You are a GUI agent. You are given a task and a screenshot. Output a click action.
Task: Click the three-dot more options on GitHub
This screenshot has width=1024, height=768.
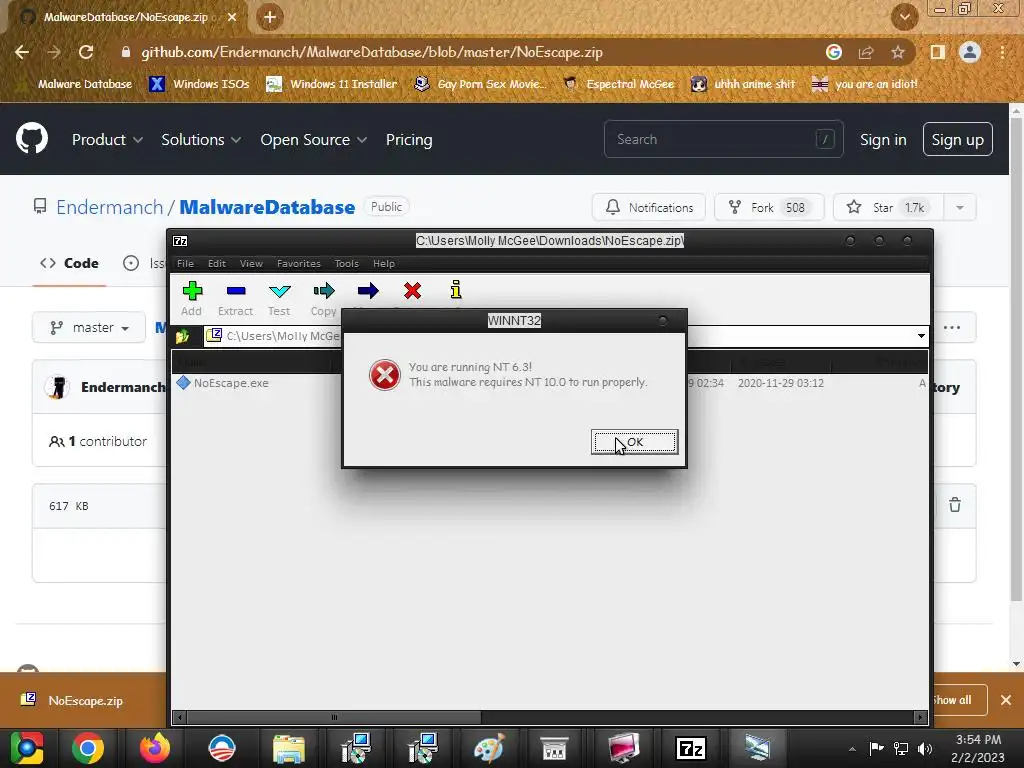[952, 327]
